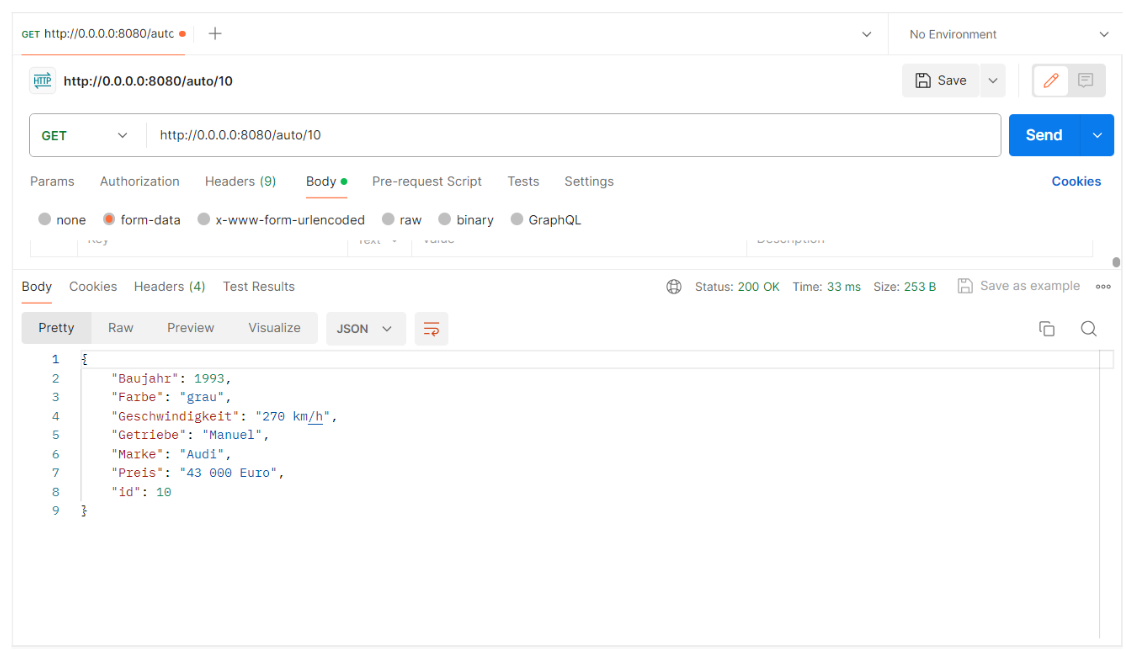The height and width of the screenshot is (651, 1126).
Task: Click the globe network icon near Status
Action: (x=674, y=287)
